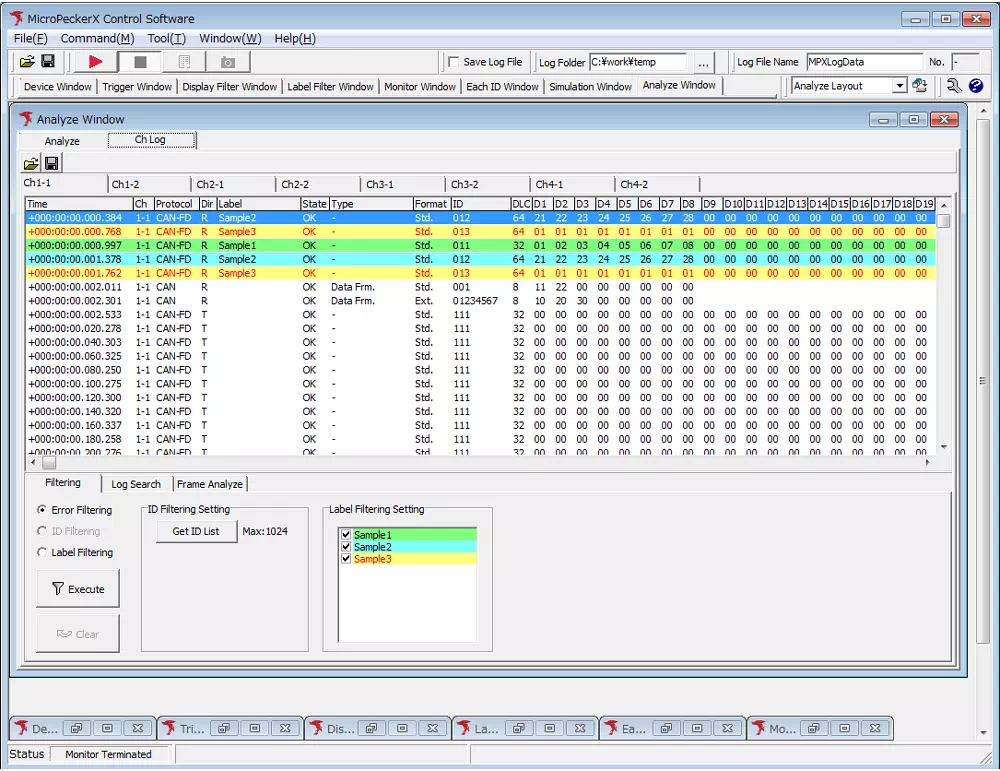Open log file in Analyze Window
This screenshot has height=771, width=1000.
pyautogui.click(x=32, y=163)
